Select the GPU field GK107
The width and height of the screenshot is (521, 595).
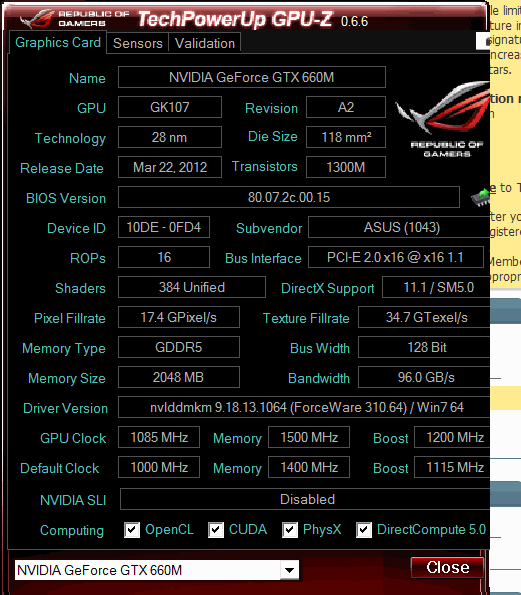click(170, 107)
